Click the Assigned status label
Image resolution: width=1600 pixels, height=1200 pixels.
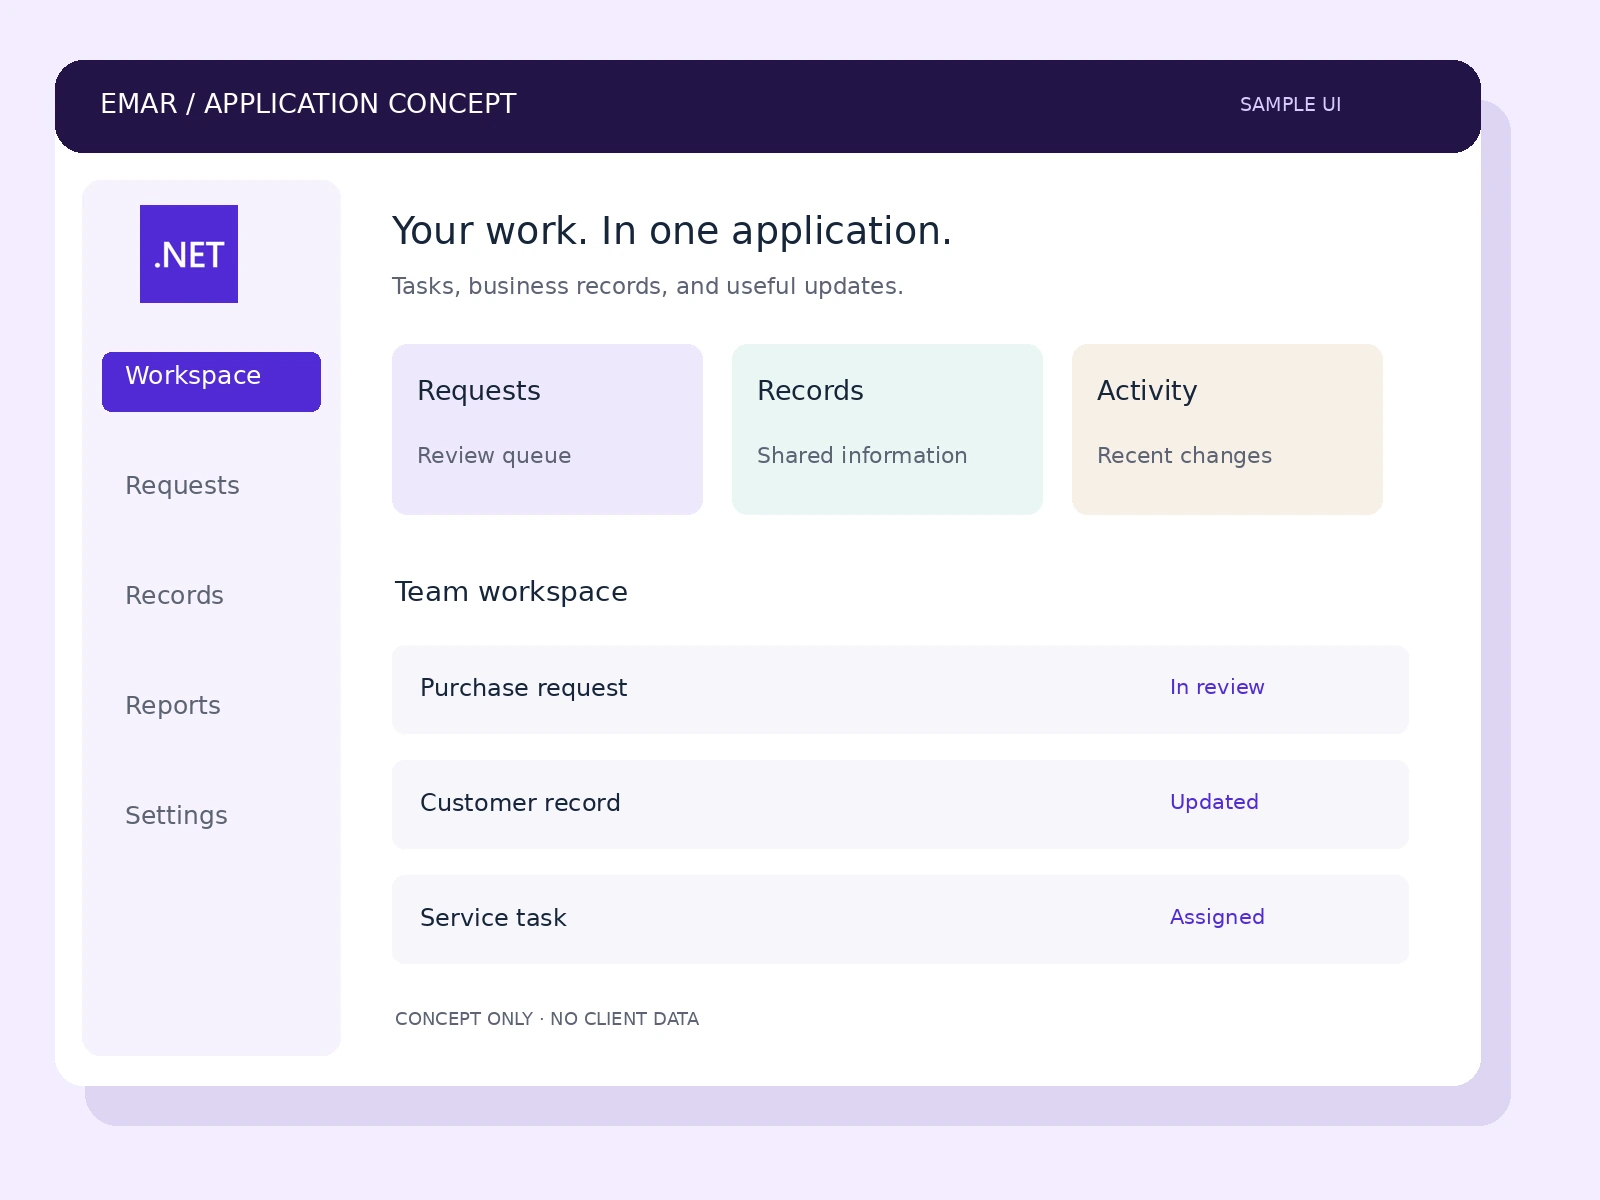click(1217, 917)
